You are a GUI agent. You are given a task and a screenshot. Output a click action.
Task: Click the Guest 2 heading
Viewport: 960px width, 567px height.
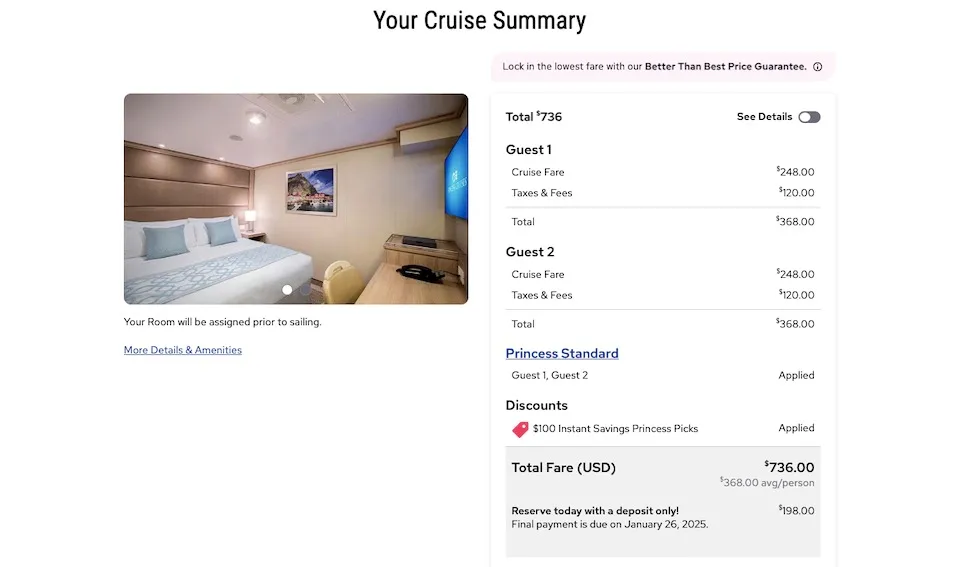[x=530, y=252]
